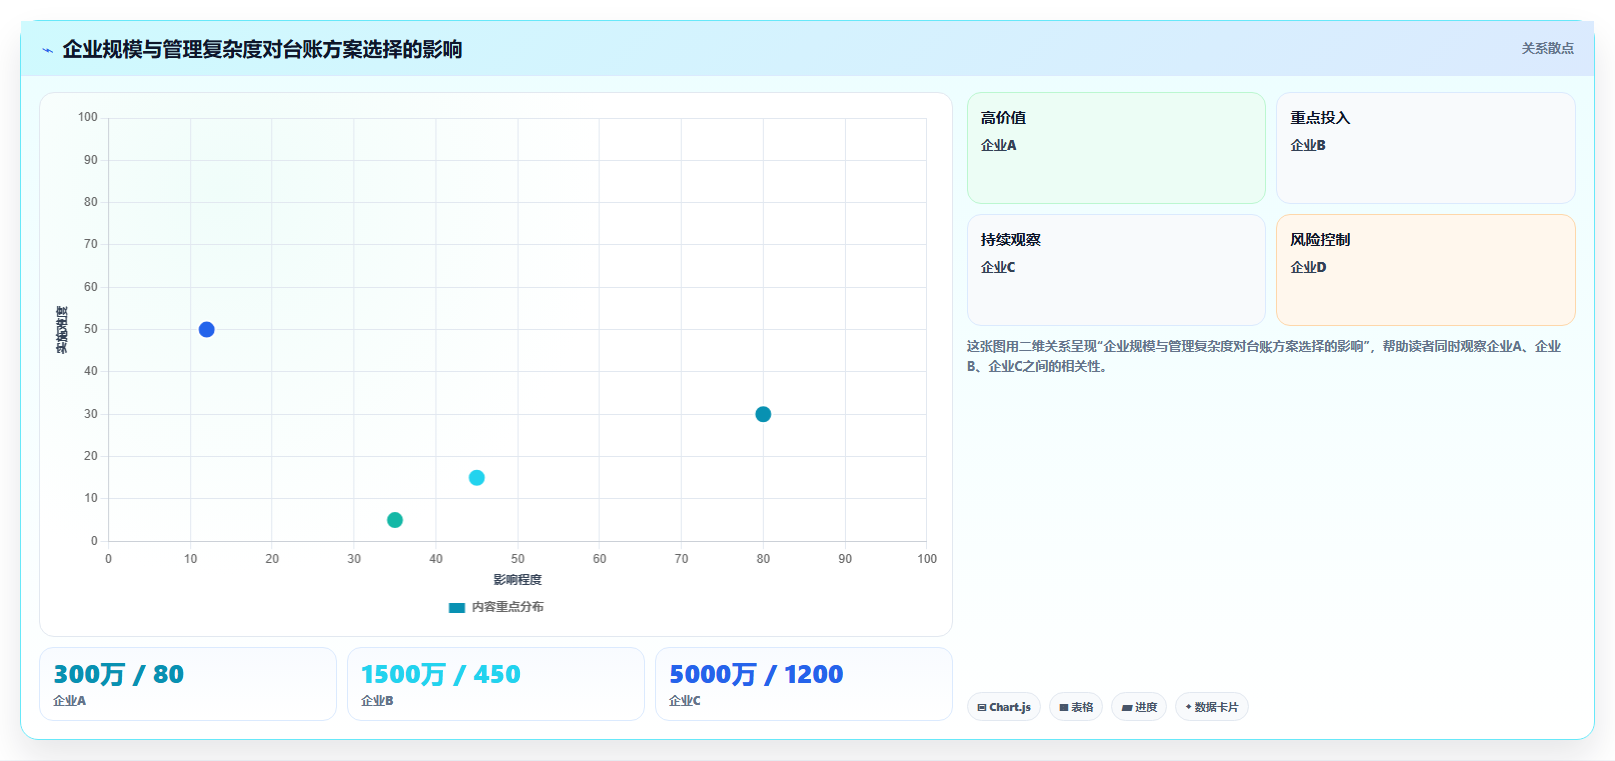Click the 进度 tag

point(1139,707)
